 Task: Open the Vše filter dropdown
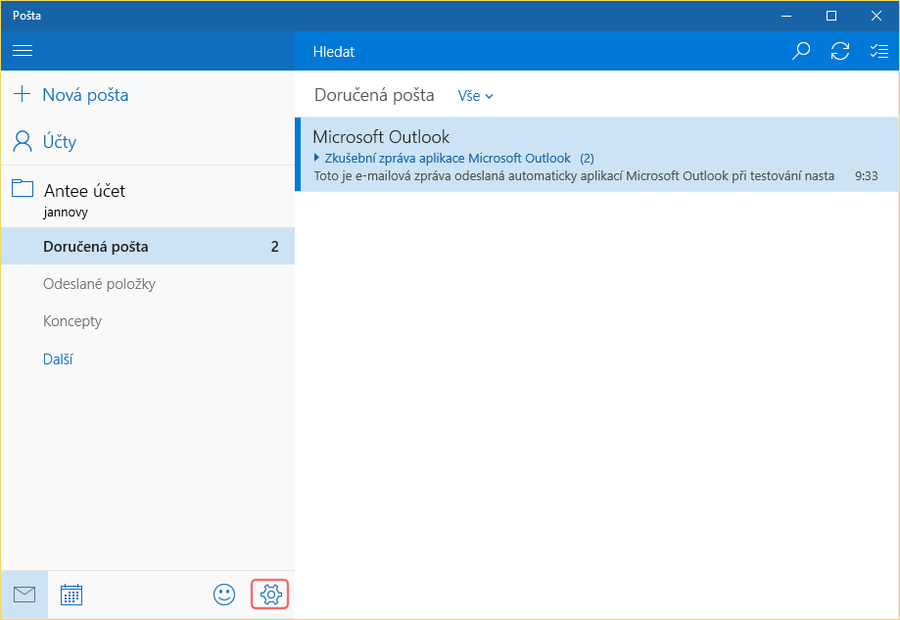[476, 96]
